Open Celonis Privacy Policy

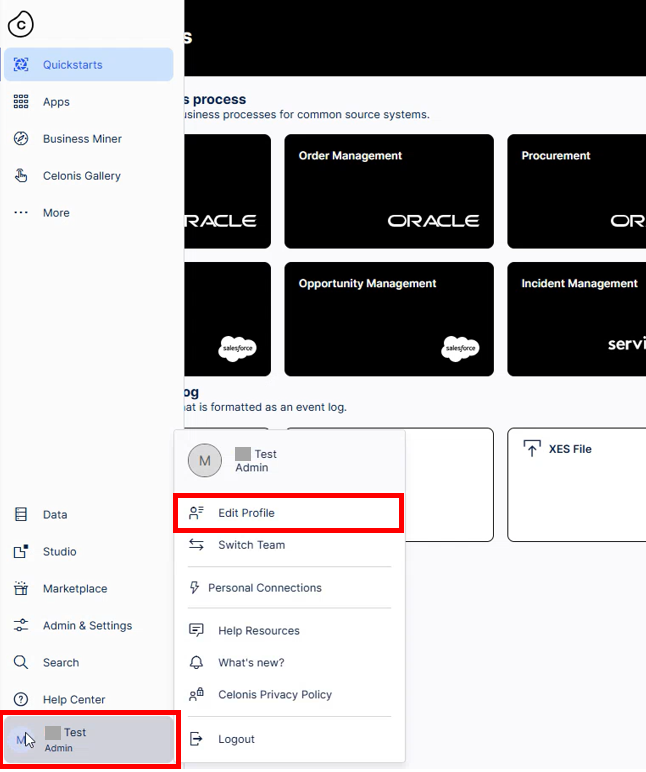point(289,695)
